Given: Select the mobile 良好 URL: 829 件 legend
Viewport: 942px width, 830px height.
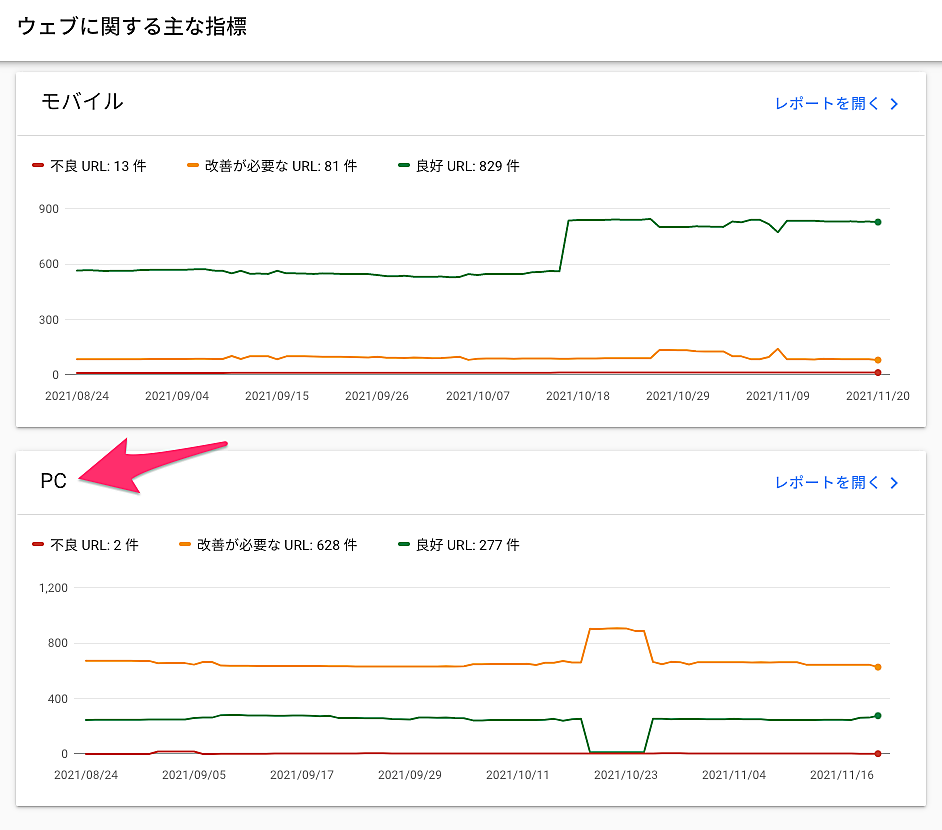Looking at the screenshot, I should pyautogui.click(x=459, y=166).
